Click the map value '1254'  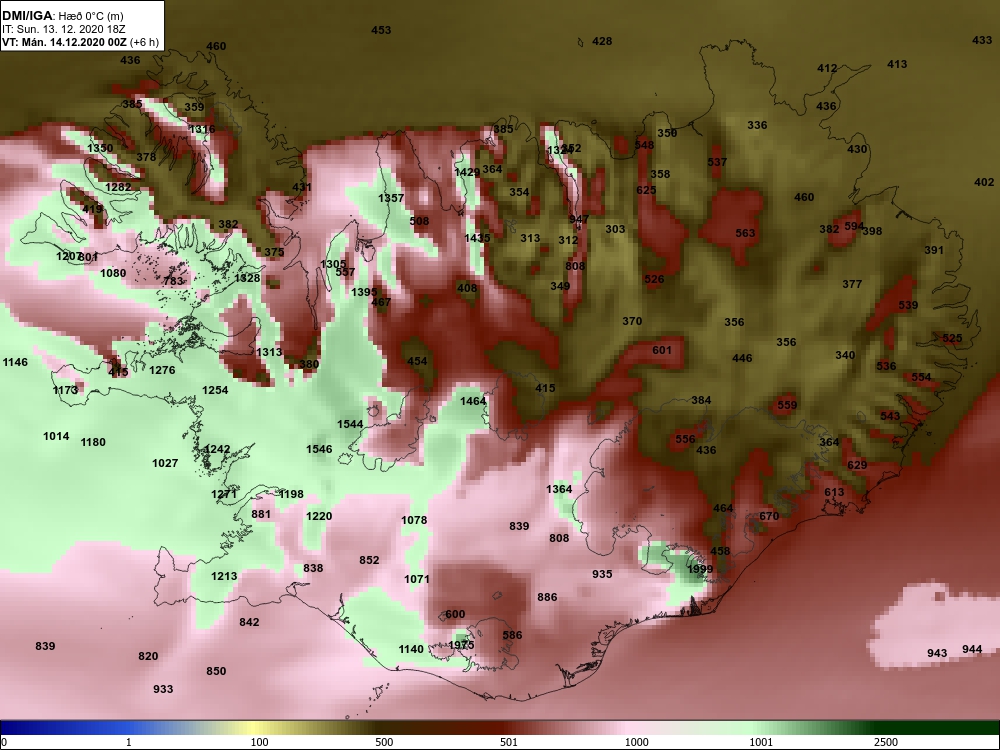pyautogui.click(x=215, y=390)
